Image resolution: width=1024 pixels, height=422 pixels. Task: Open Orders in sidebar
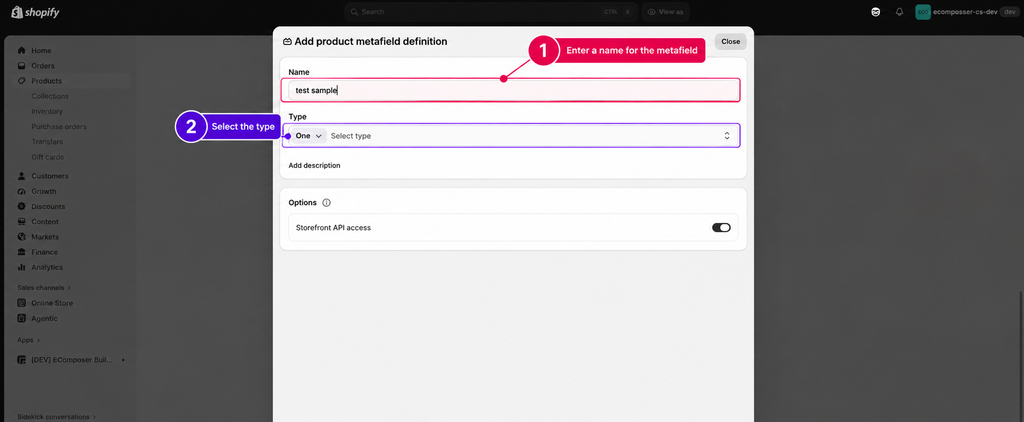coord(43,66)
